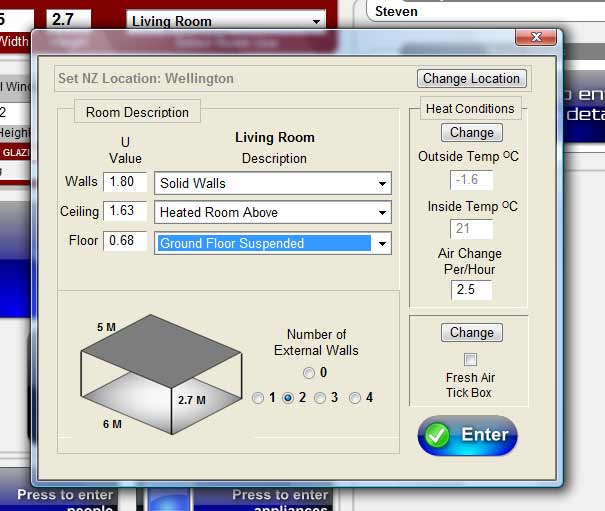Click the green Enter button
605x511 pixels.
468,436
